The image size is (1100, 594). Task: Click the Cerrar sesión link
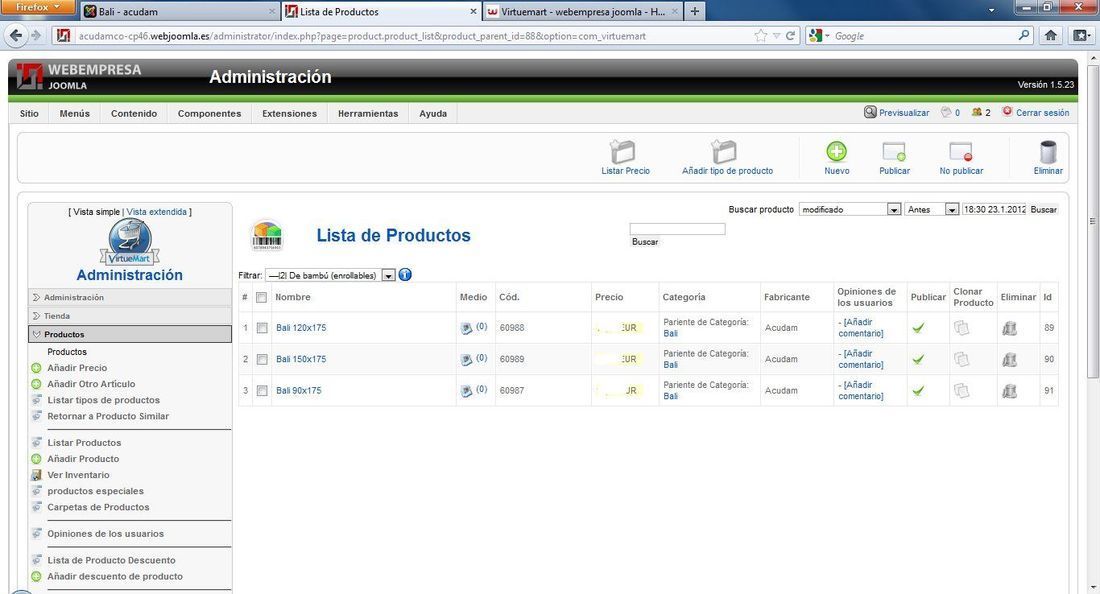1042,112
